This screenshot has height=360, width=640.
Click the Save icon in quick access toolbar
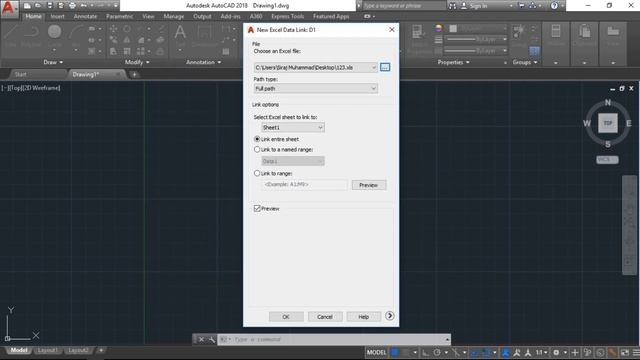point(50,6)
